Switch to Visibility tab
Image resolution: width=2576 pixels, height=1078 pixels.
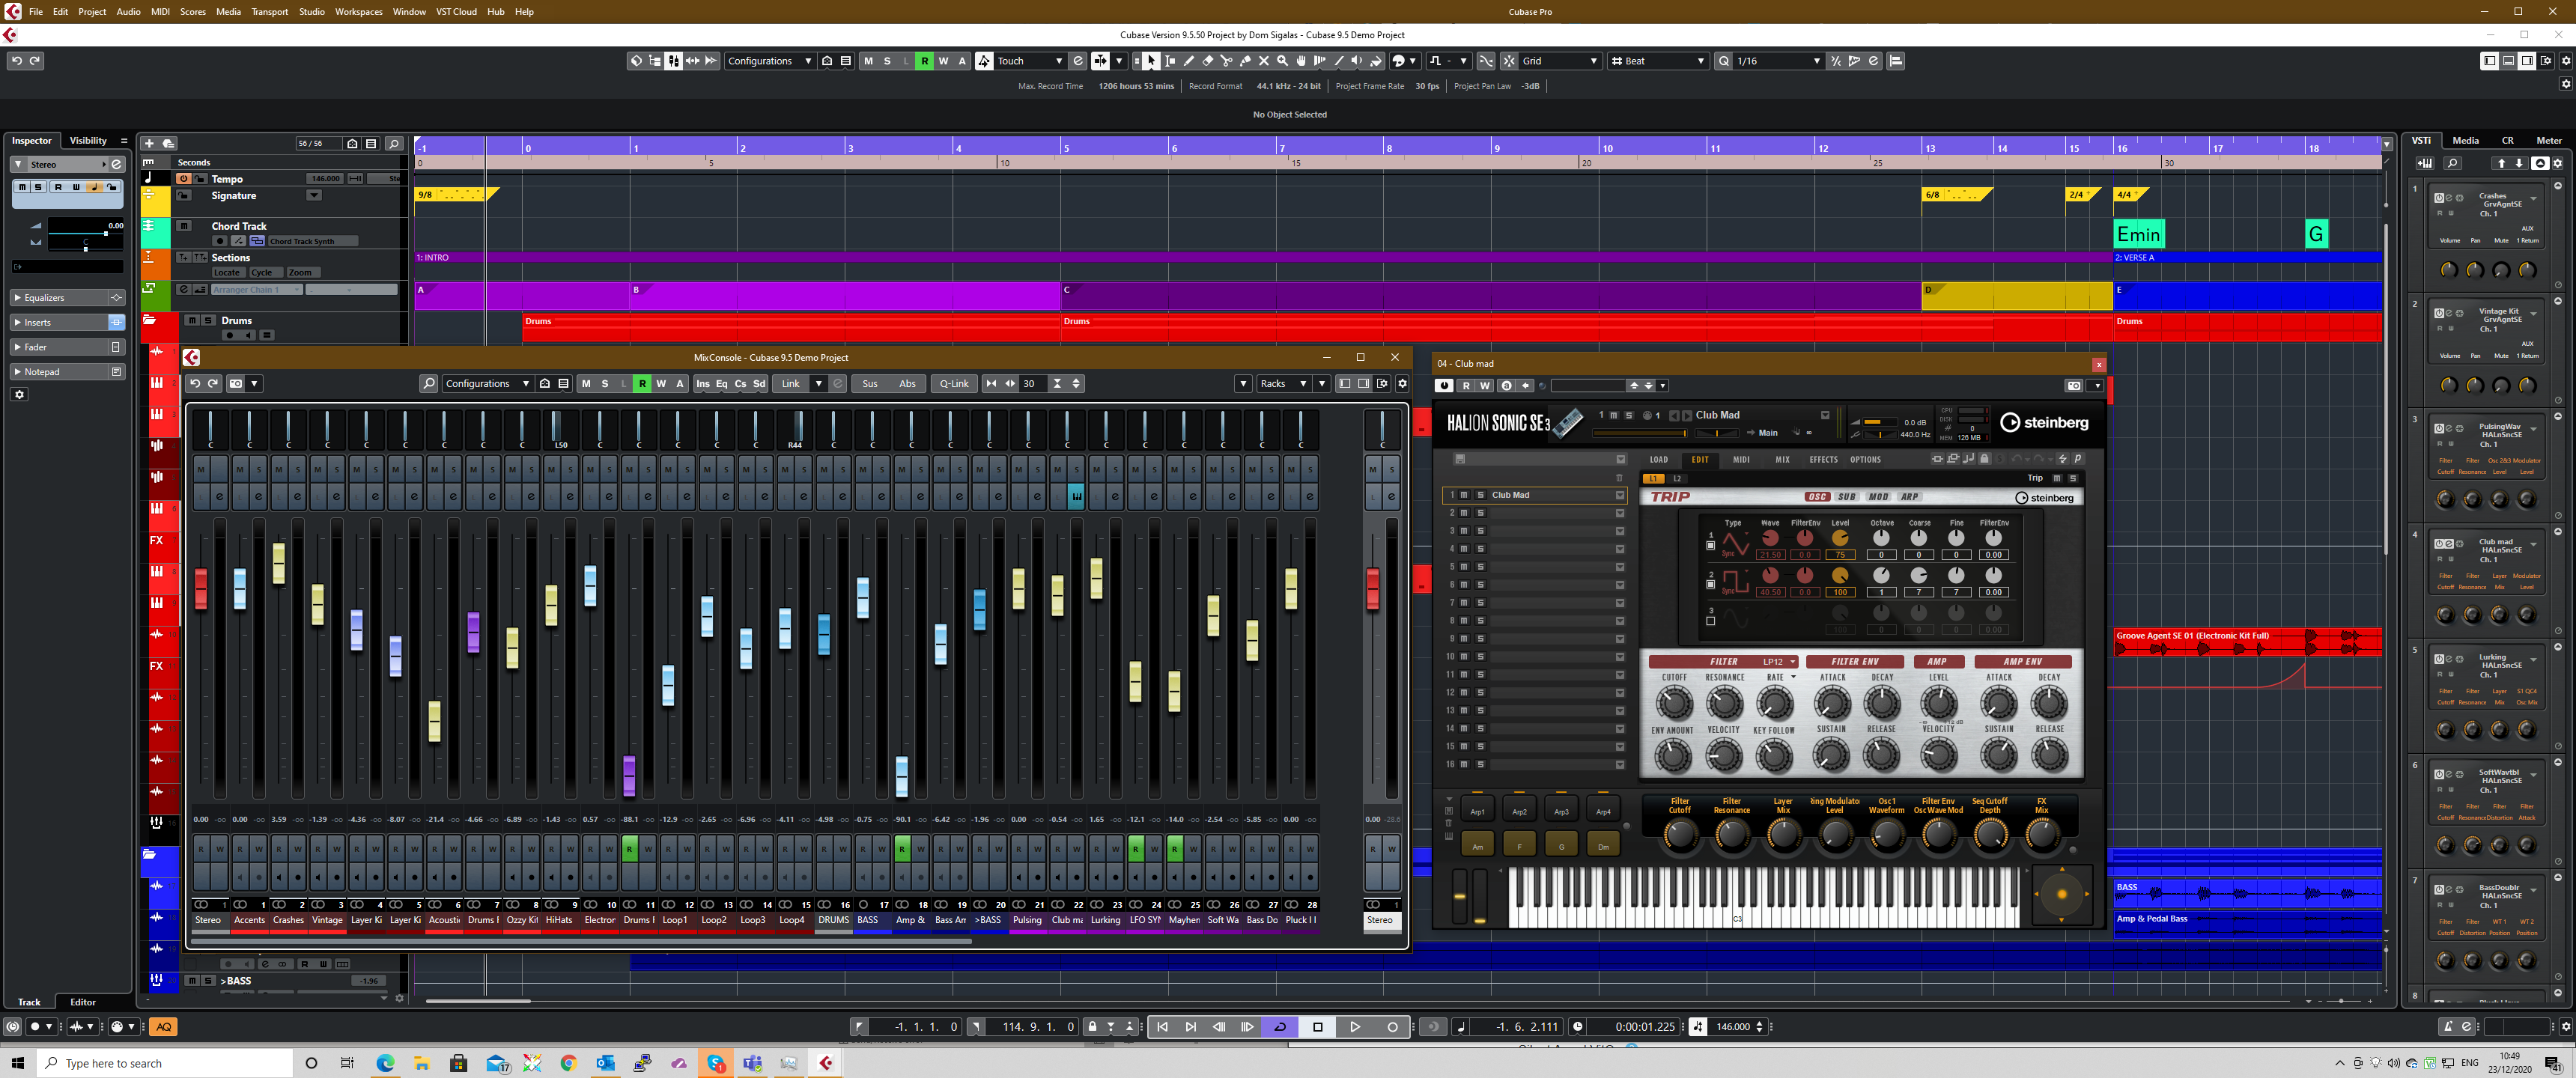click(88, 141)
